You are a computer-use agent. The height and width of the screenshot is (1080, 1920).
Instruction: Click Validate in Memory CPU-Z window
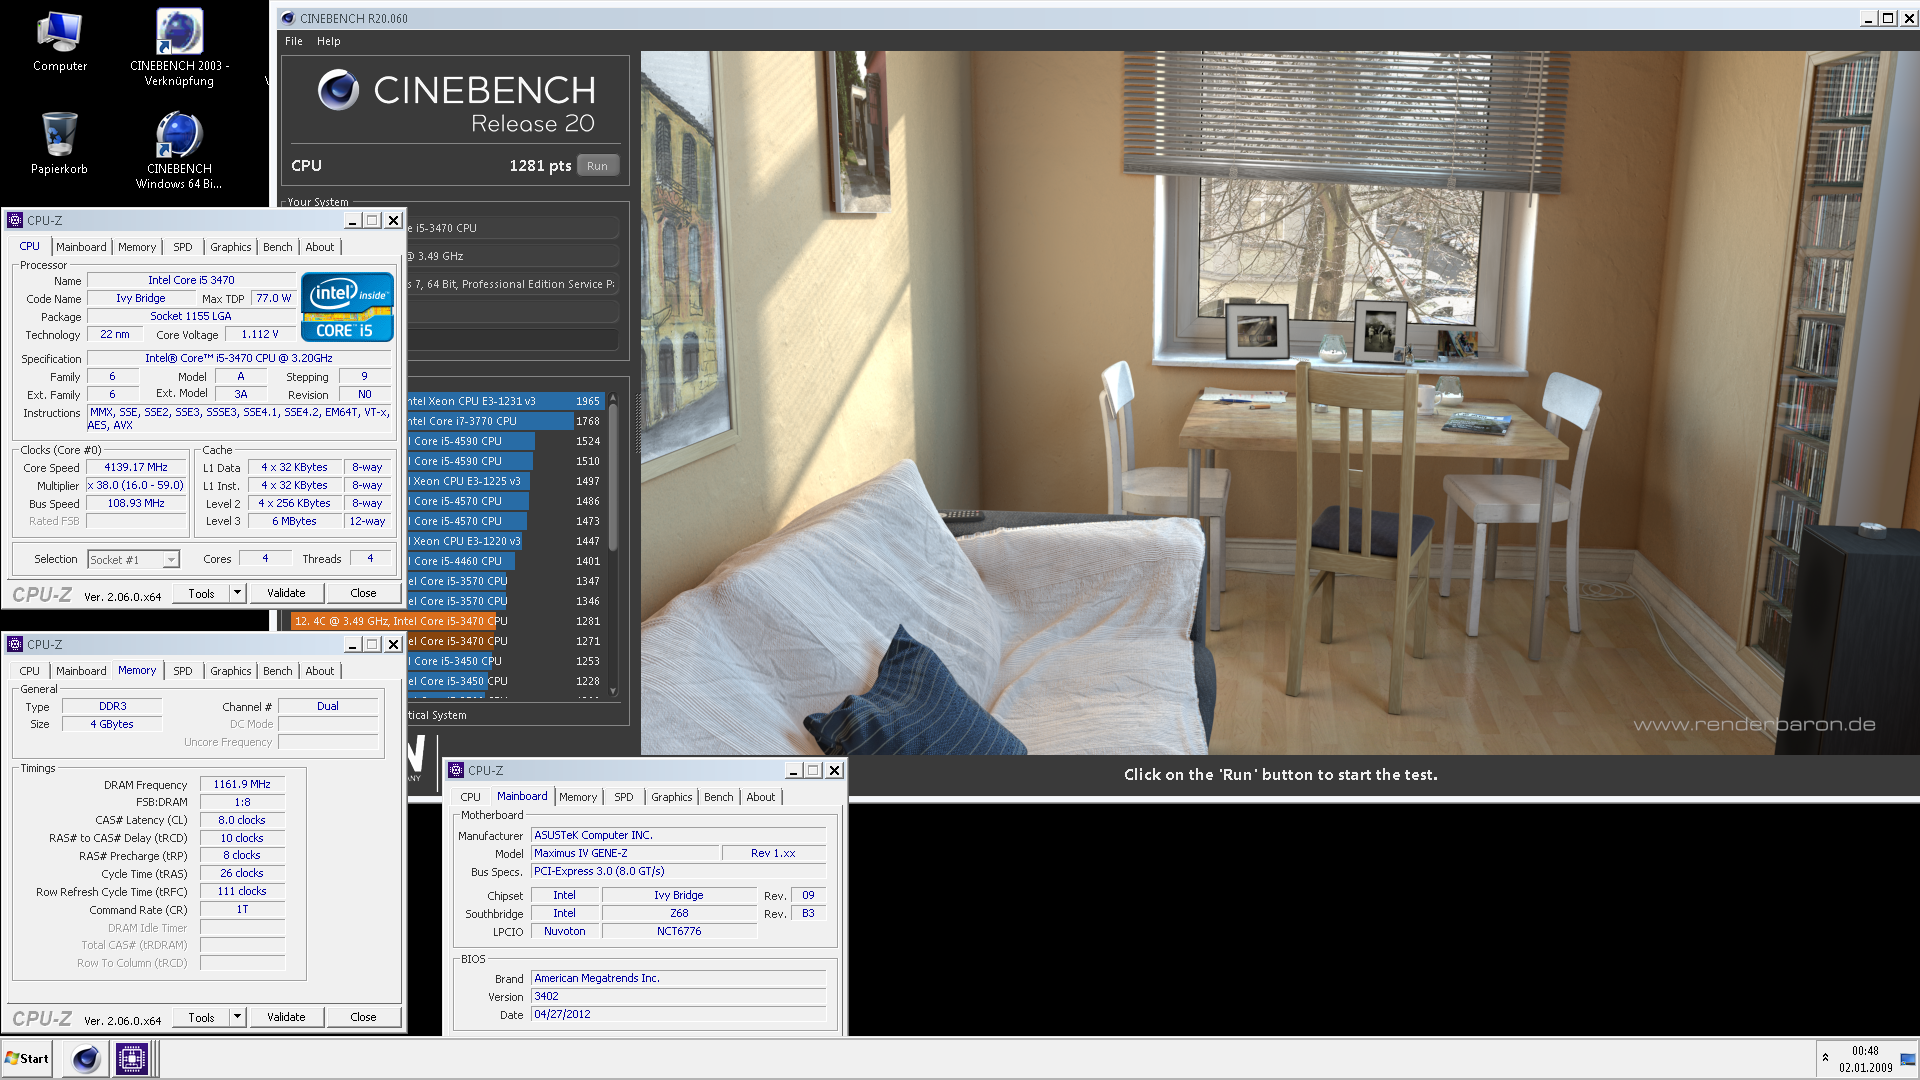(286, 1017)
